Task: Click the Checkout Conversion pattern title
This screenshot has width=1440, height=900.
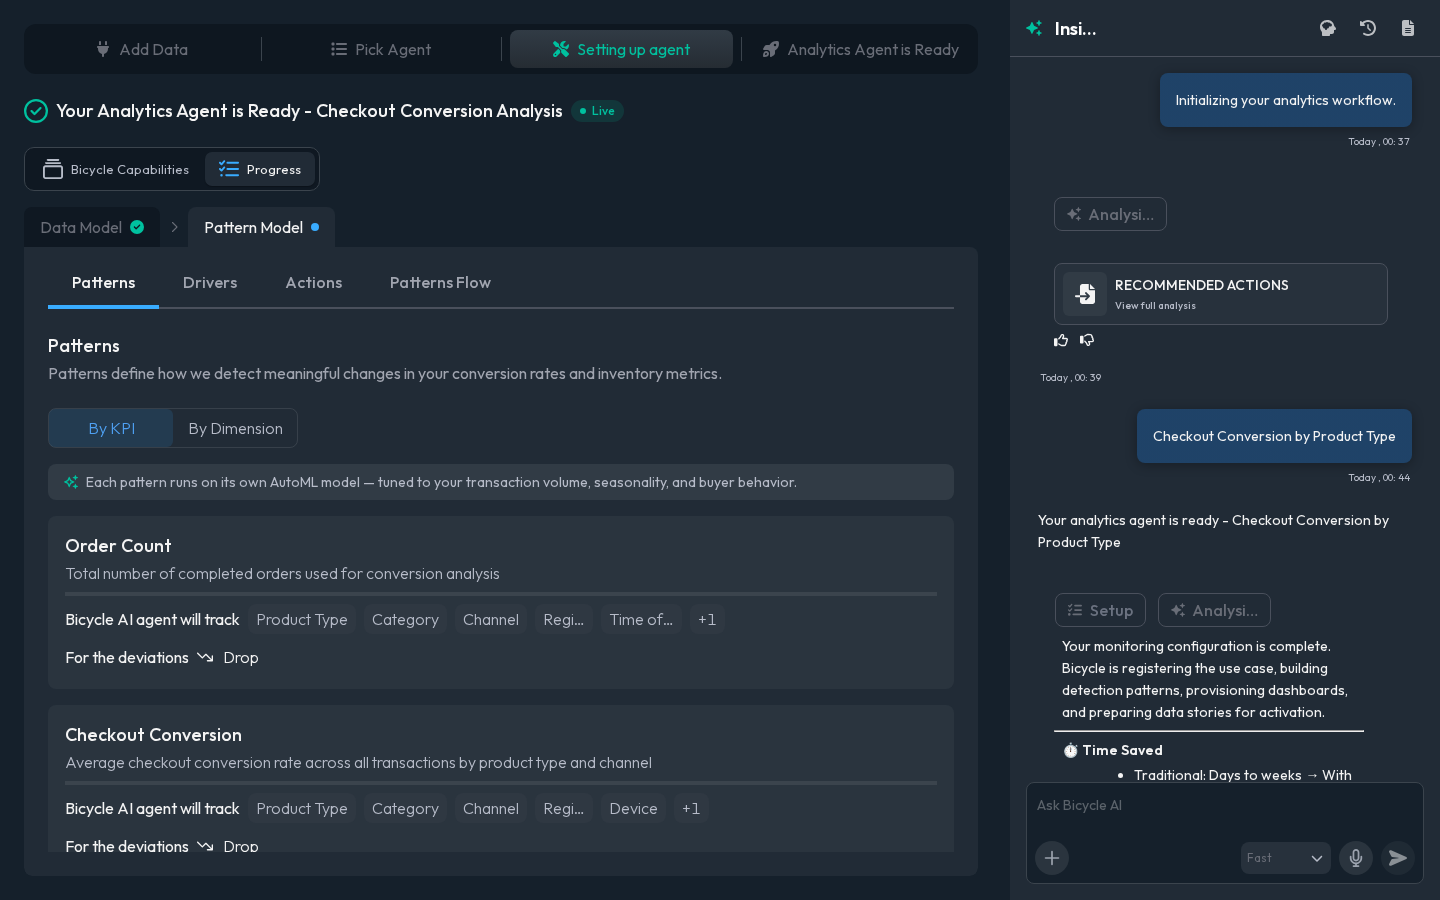Action: [154, 735]
